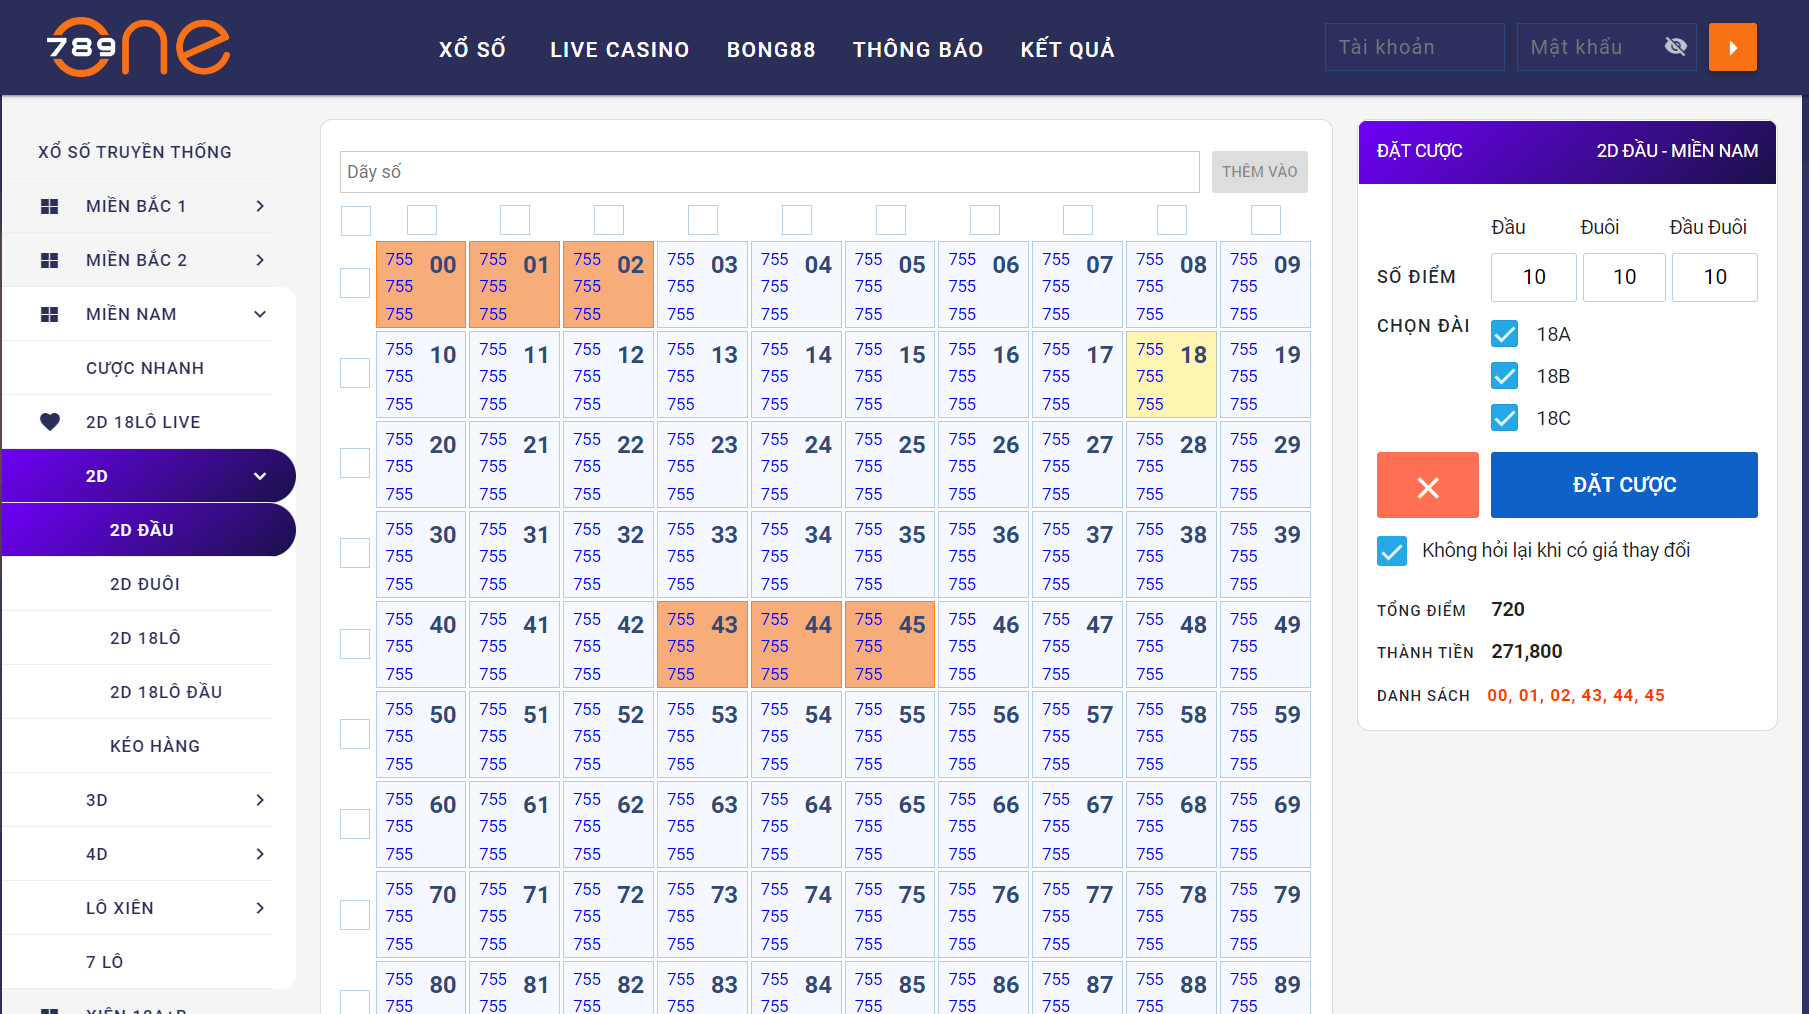1809x1014 pixels.
Task: Collapse the 2D submenu chevron
Action: coord(260,476)
